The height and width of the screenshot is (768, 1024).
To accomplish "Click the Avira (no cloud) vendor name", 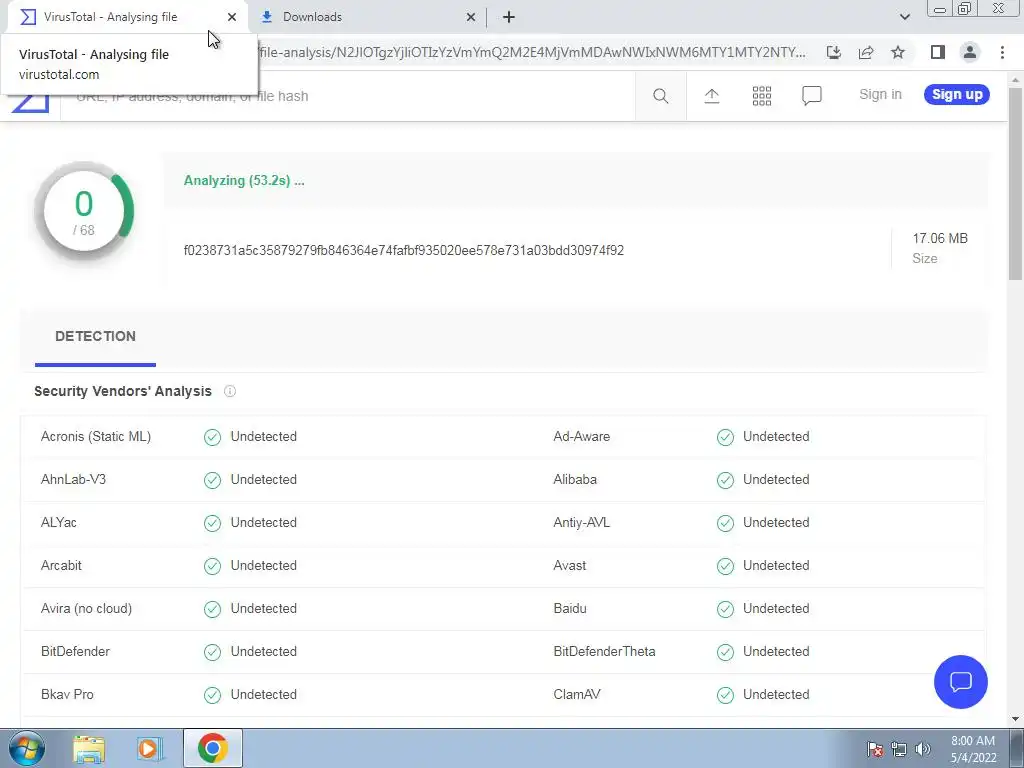I will [x=86, y=609].
